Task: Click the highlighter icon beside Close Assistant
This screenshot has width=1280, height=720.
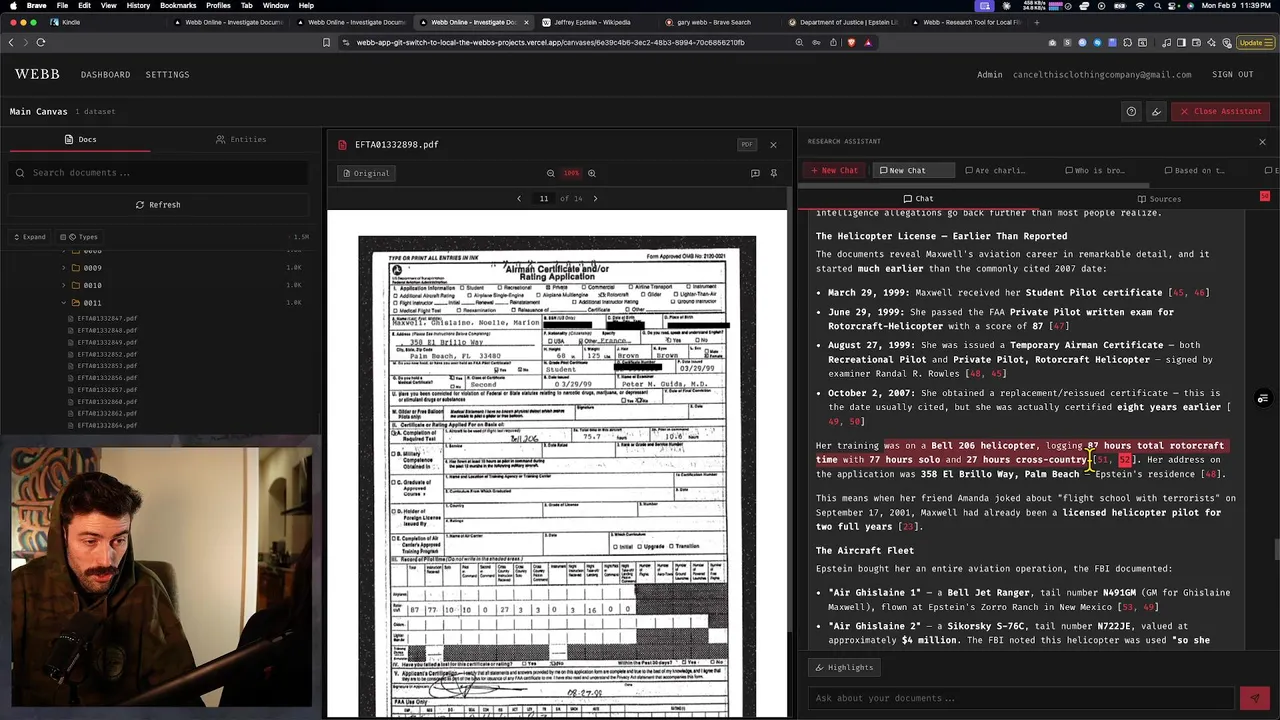Action: (1157, 111)
